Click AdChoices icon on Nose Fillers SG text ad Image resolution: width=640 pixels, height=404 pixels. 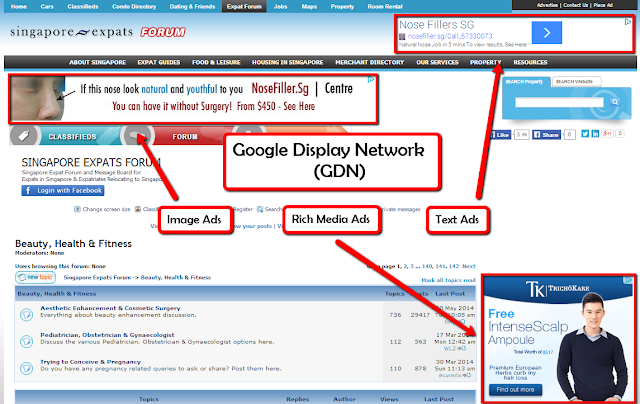(628, 22)
